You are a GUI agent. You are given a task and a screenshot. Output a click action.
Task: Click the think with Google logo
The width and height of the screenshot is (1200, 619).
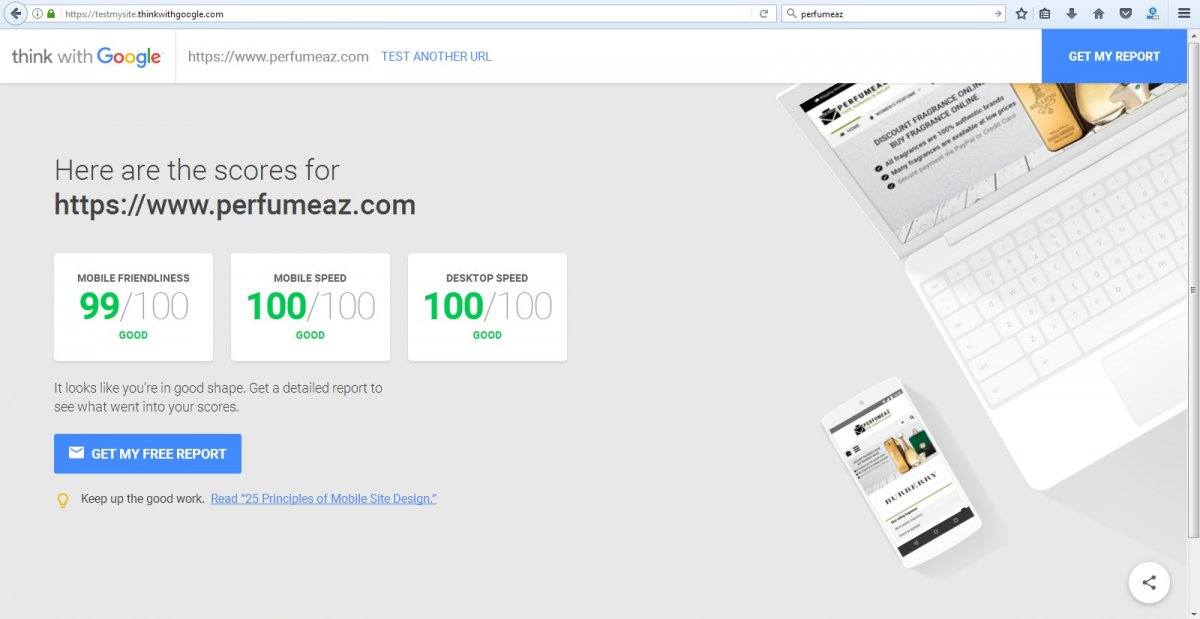pyautogui.click(x=87, y=57)
